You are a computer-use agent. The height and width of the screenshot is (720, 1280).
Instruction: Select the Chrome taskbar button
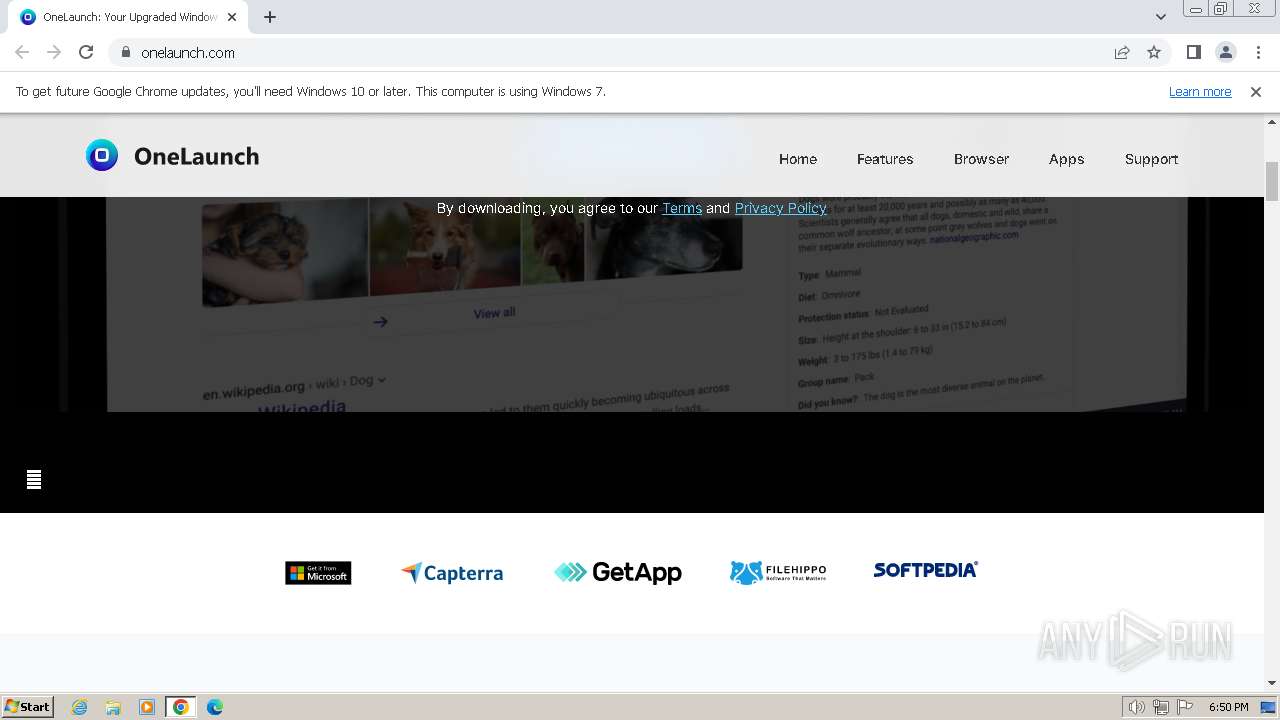click(x=181, y=707)
